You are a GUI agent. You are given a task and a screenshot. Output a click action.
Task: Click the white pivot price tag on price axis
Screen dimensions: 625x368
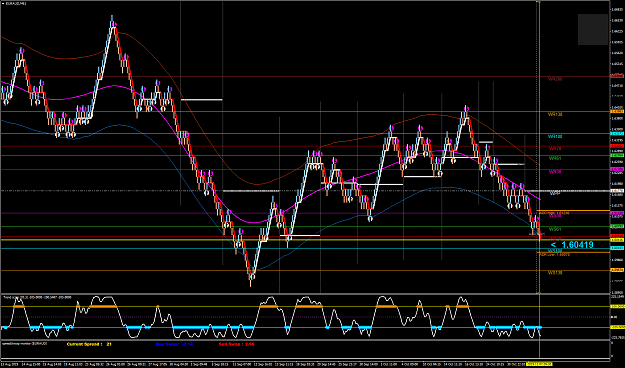click(617, 191)
